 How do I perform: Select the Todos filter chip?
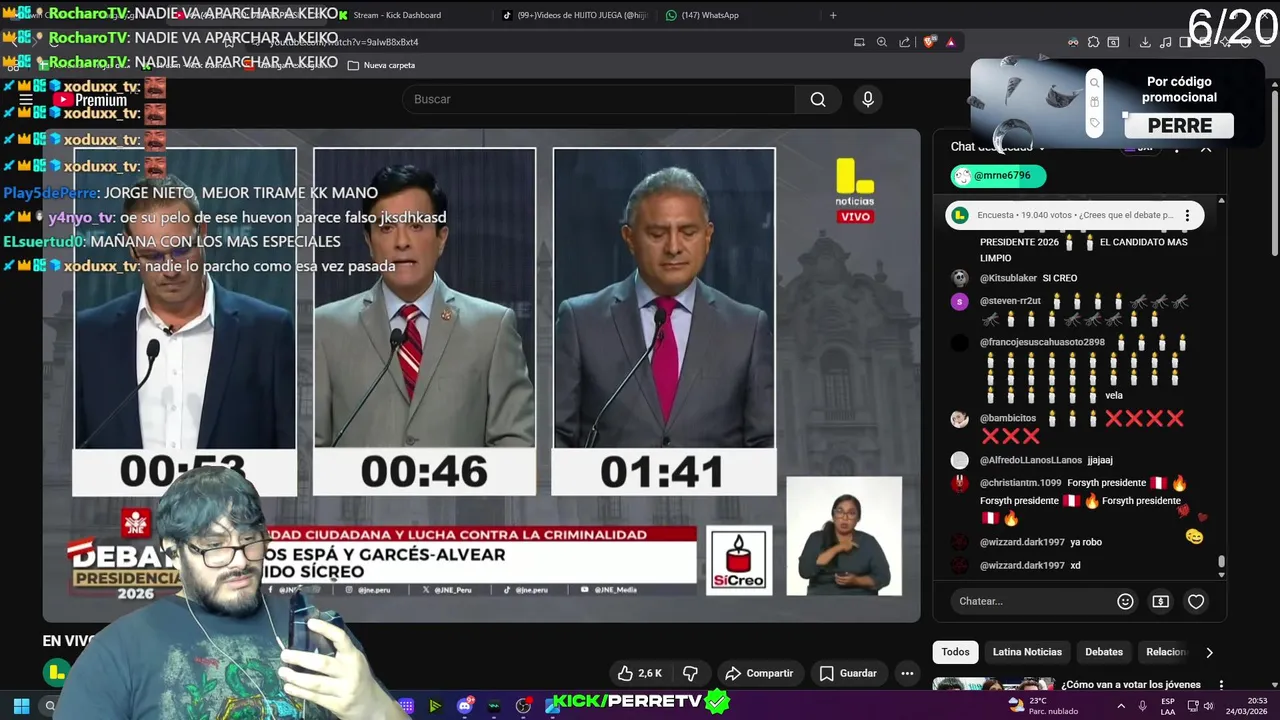[955, 652]
